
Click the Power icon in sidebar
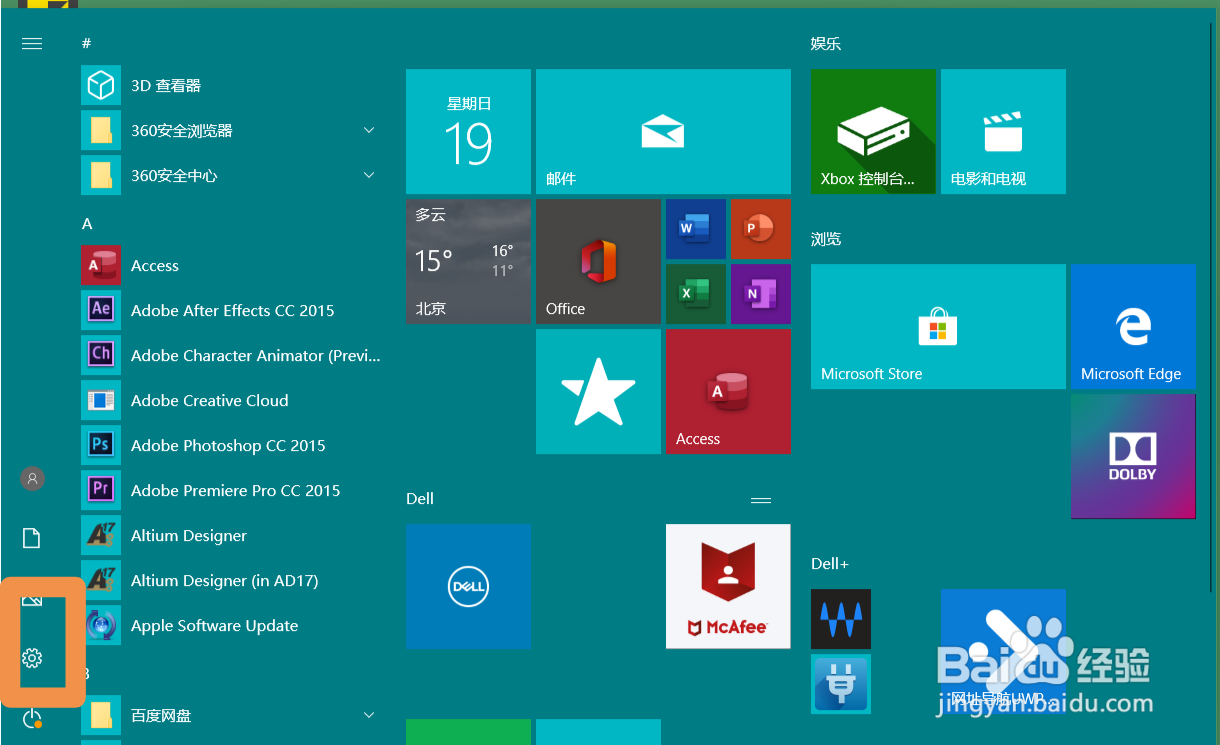[x=32, y=718]
